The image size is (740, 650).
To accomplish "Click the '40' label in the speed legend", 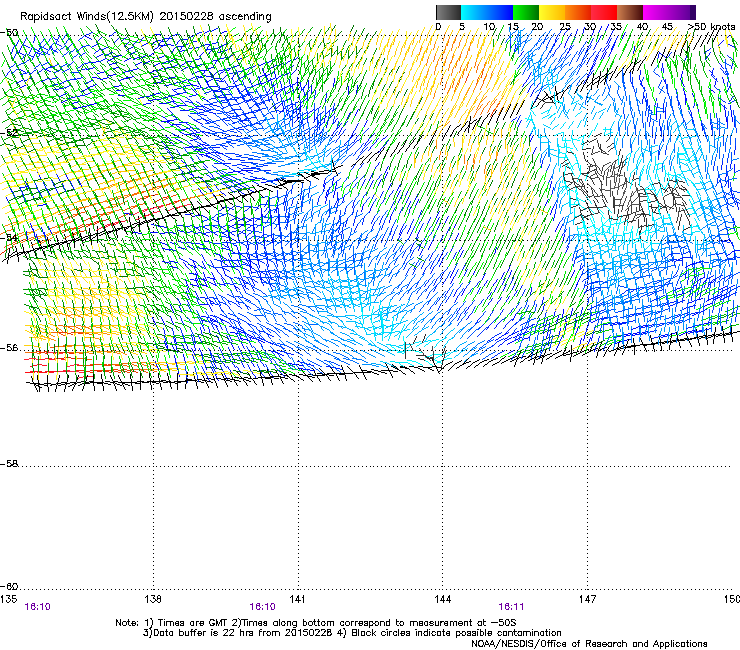I will (x=642, y=27).
